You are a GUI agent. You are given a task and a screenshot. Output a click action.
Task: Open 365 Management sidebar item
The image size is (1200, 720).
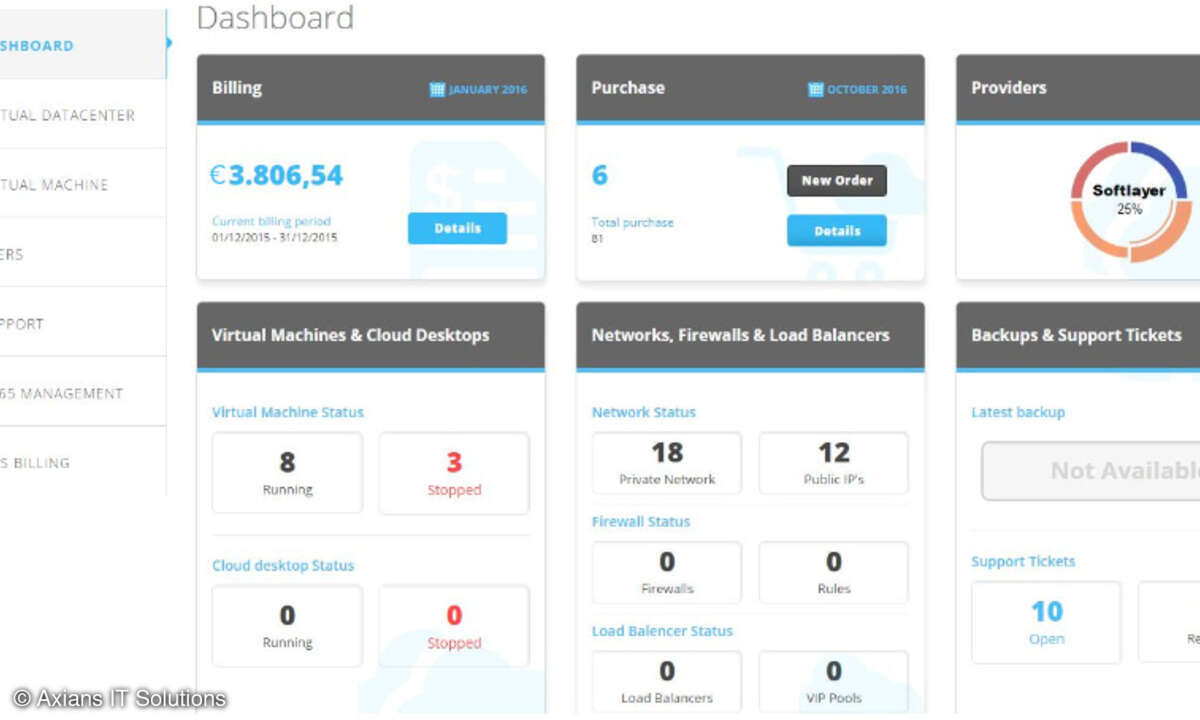point(83,393)
